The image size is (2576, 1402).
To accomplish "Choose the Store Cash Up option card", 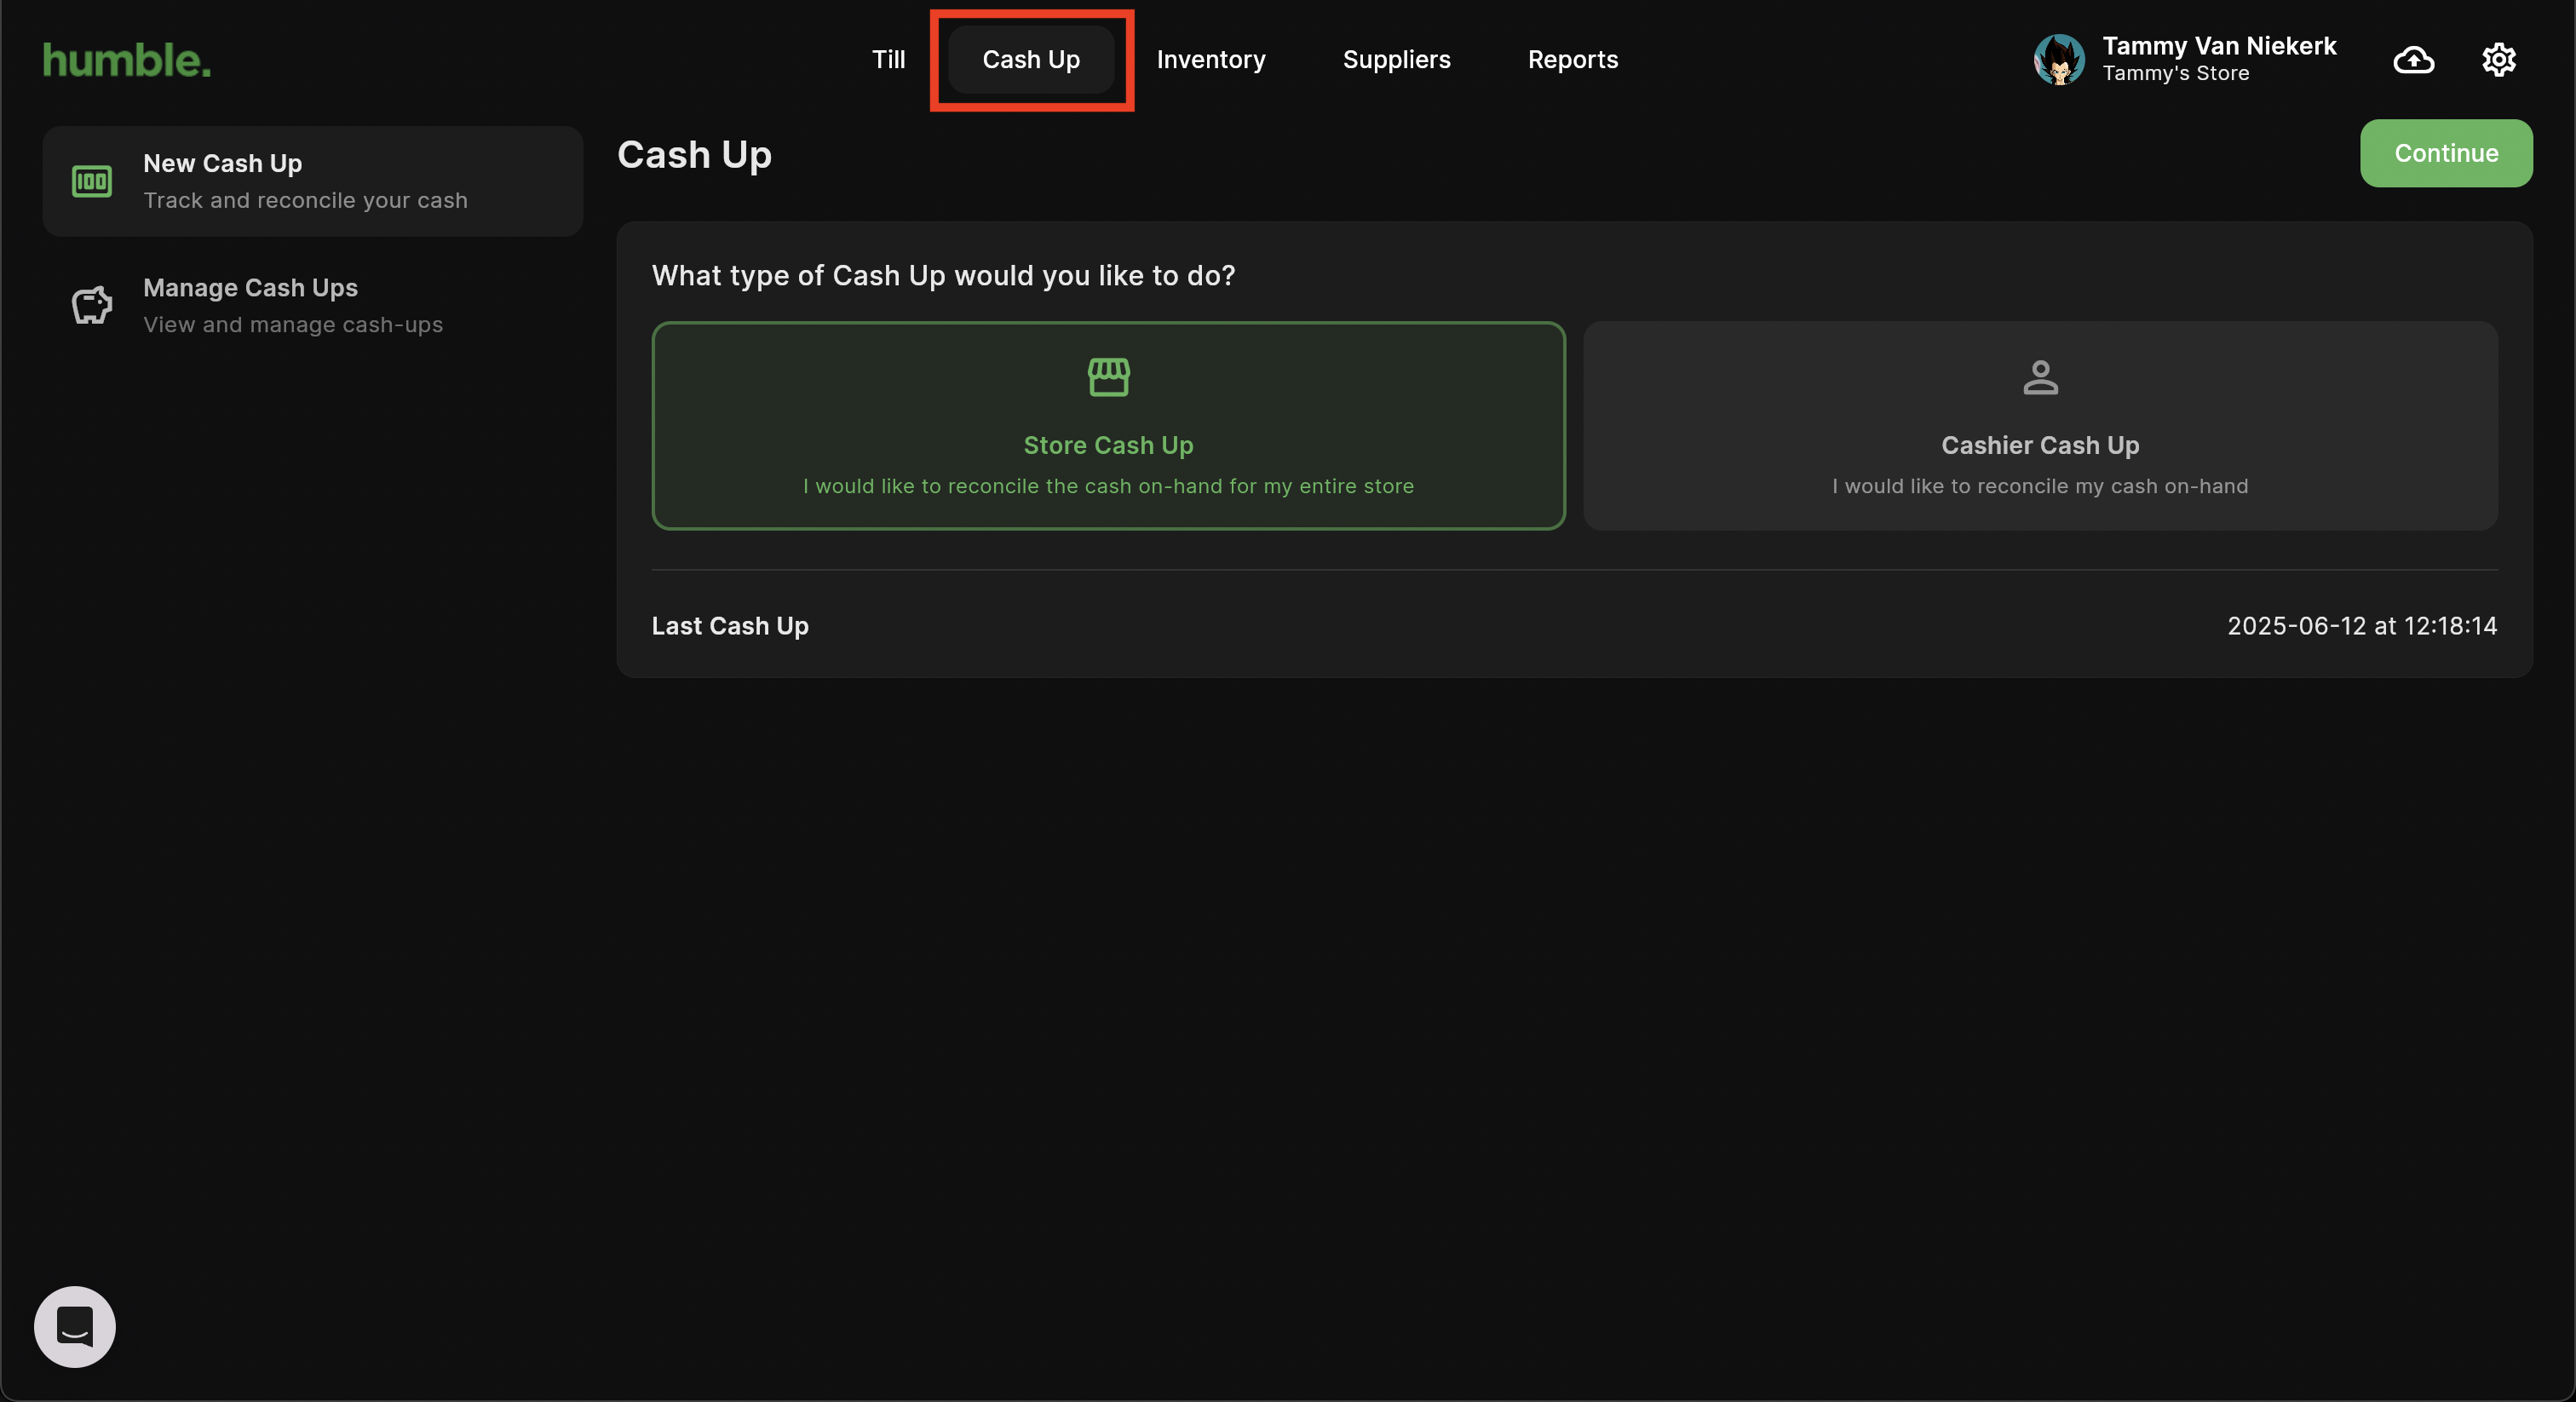I will point(1108,425).
